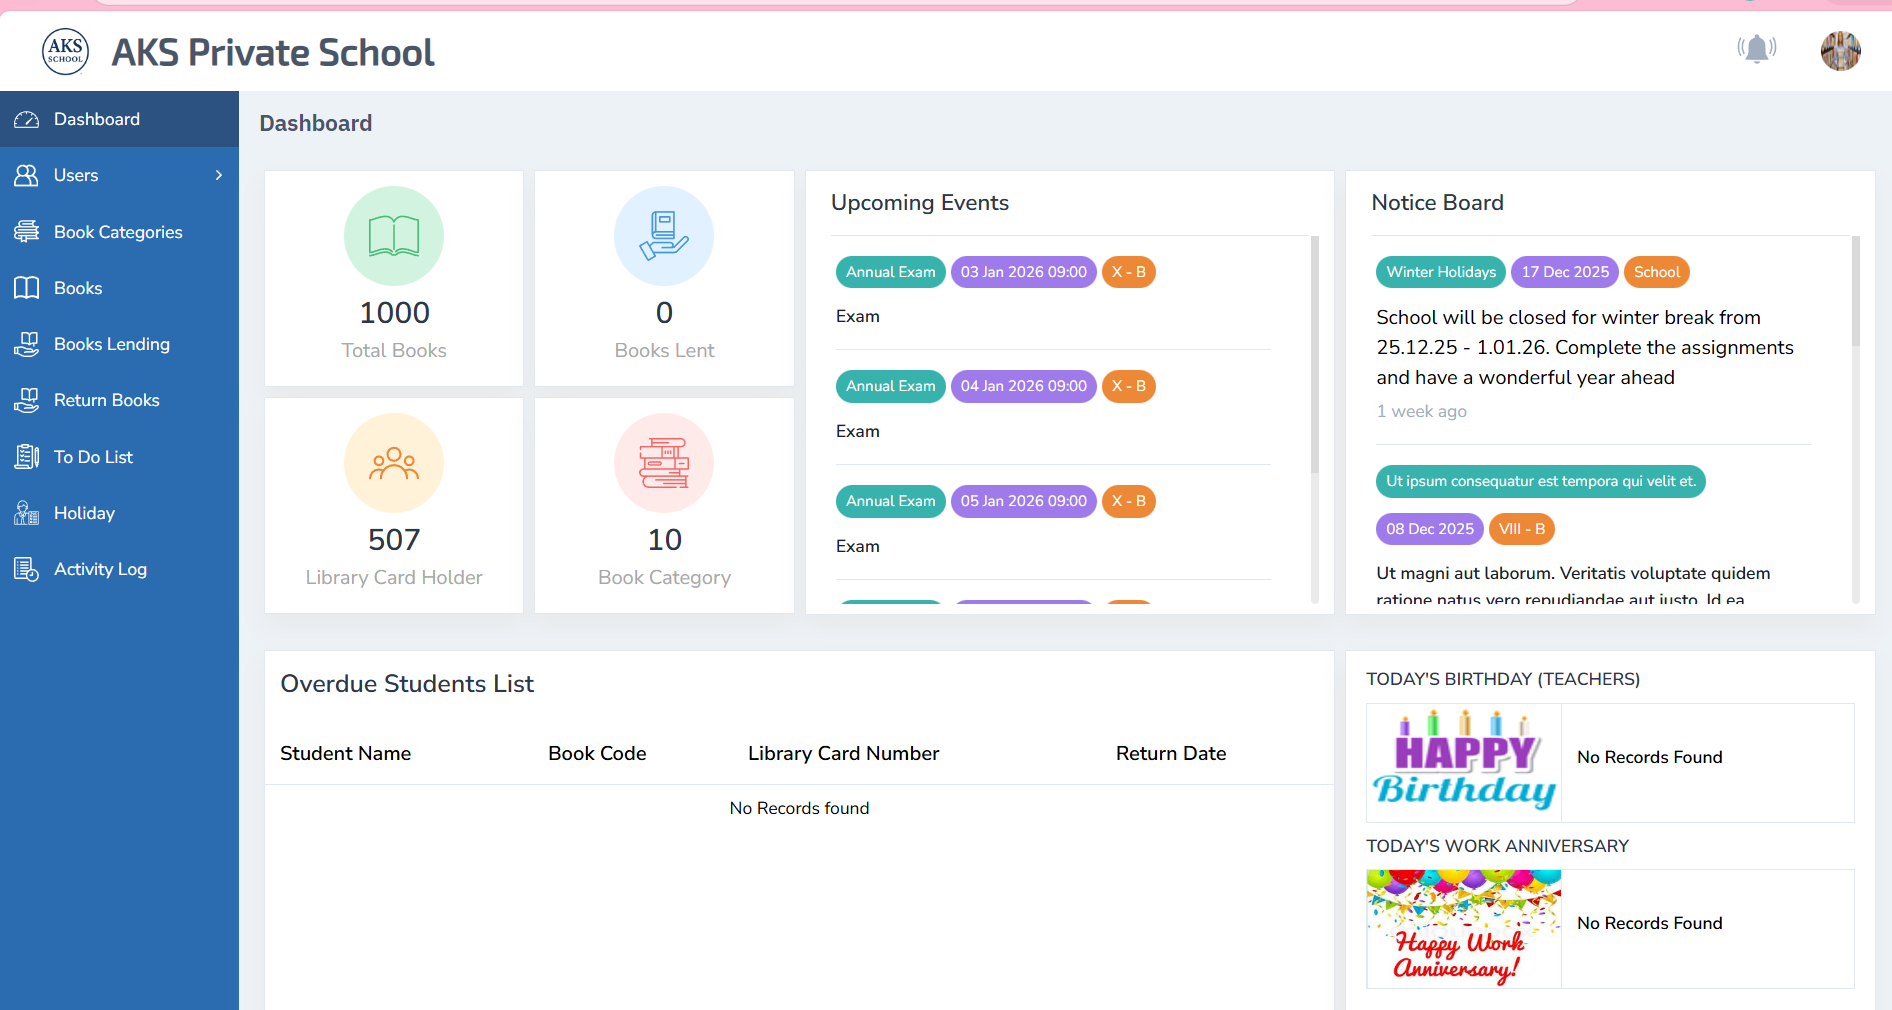
Task: Select the Dashboard icon in the sidebar
Action: [26, 119]
